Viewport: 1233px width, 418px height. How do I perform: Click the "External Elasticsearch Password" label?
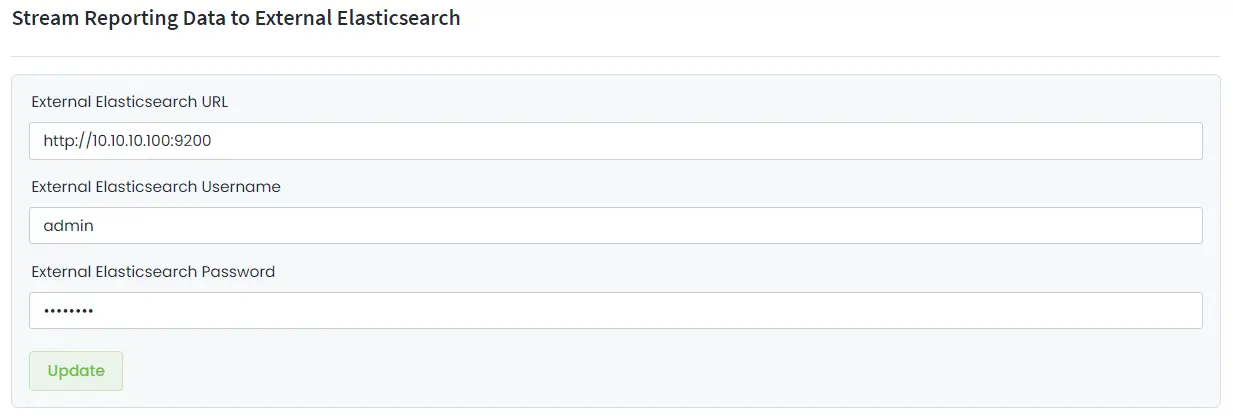point(153,272)
